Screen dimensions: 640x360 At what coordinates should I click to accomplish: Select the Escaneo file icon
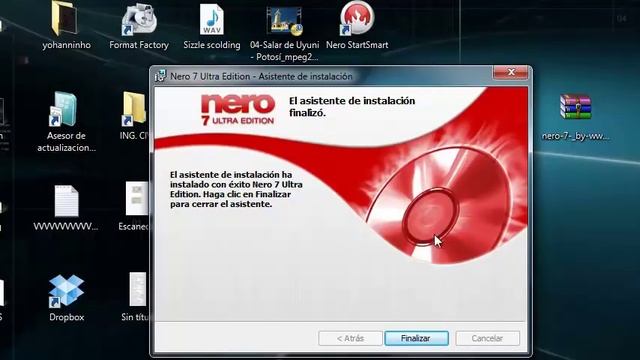coord(137,198)
